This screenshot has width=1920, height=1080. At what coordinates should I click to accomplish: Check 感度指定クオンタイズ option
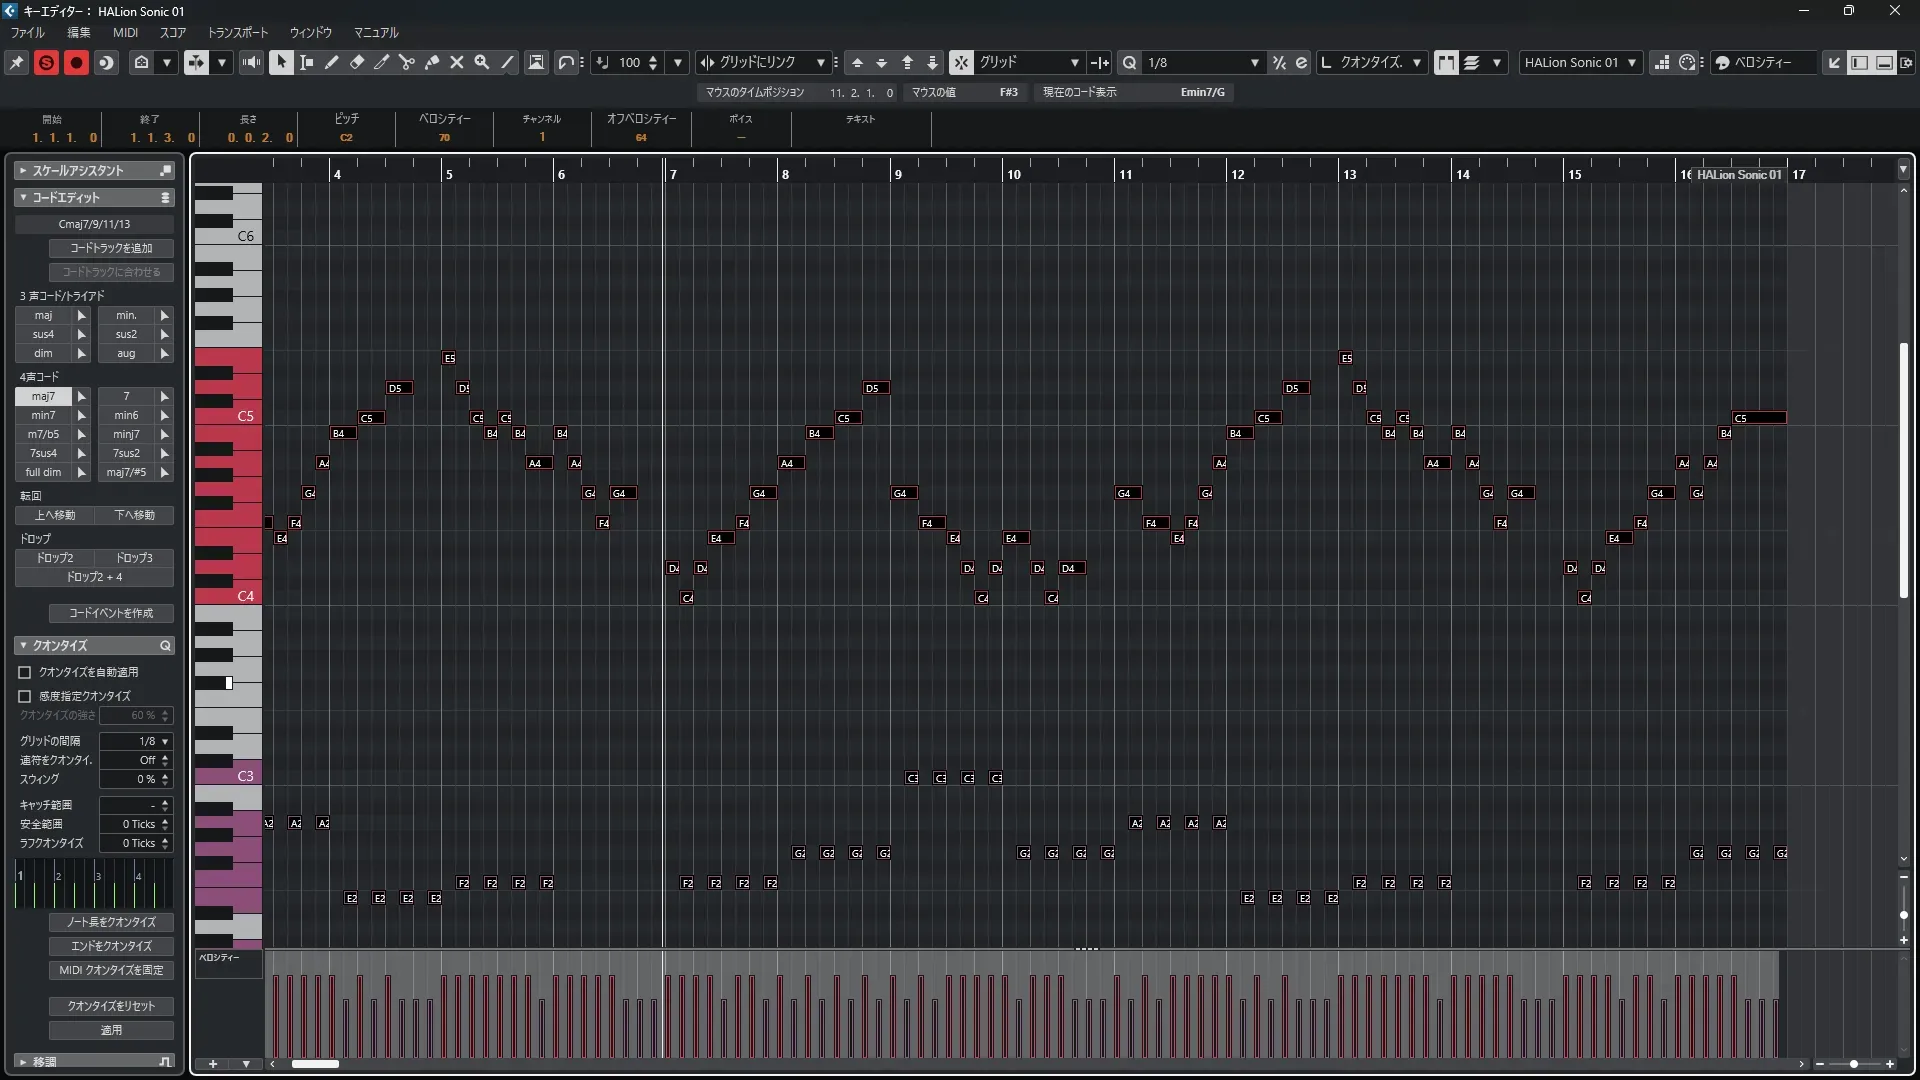[25, 696]
